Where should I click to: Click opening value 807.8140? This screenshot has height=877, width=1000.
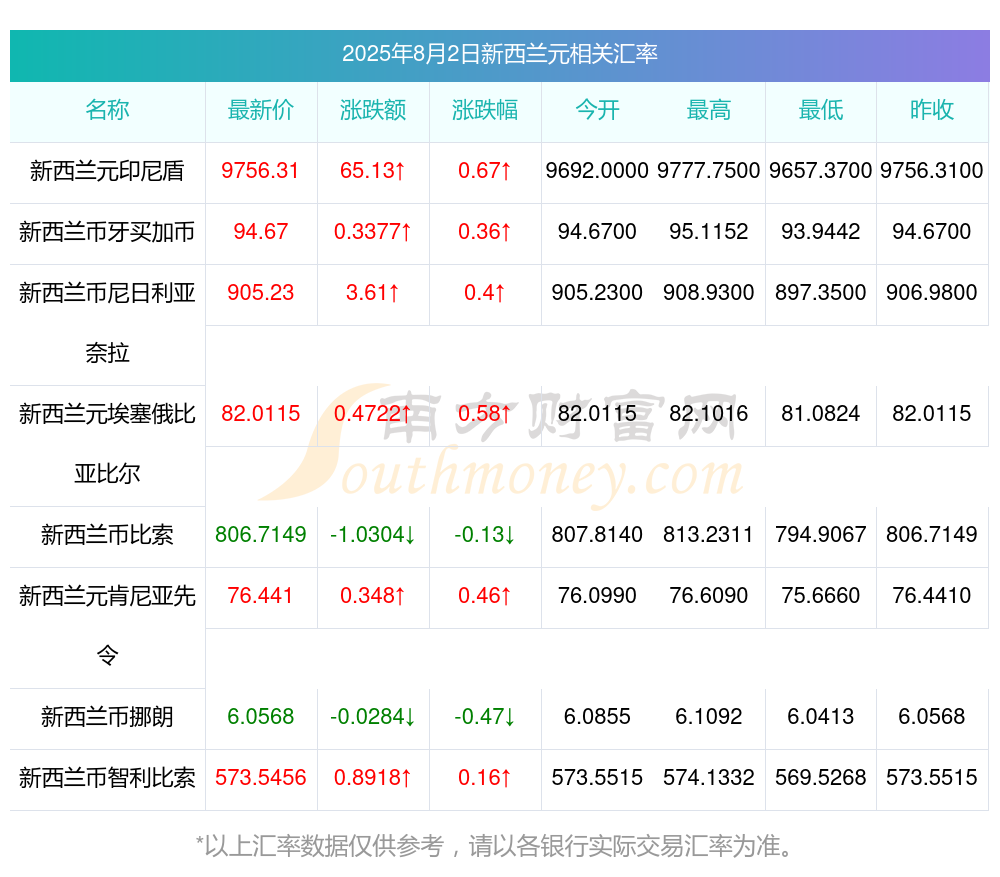point(597,534)
